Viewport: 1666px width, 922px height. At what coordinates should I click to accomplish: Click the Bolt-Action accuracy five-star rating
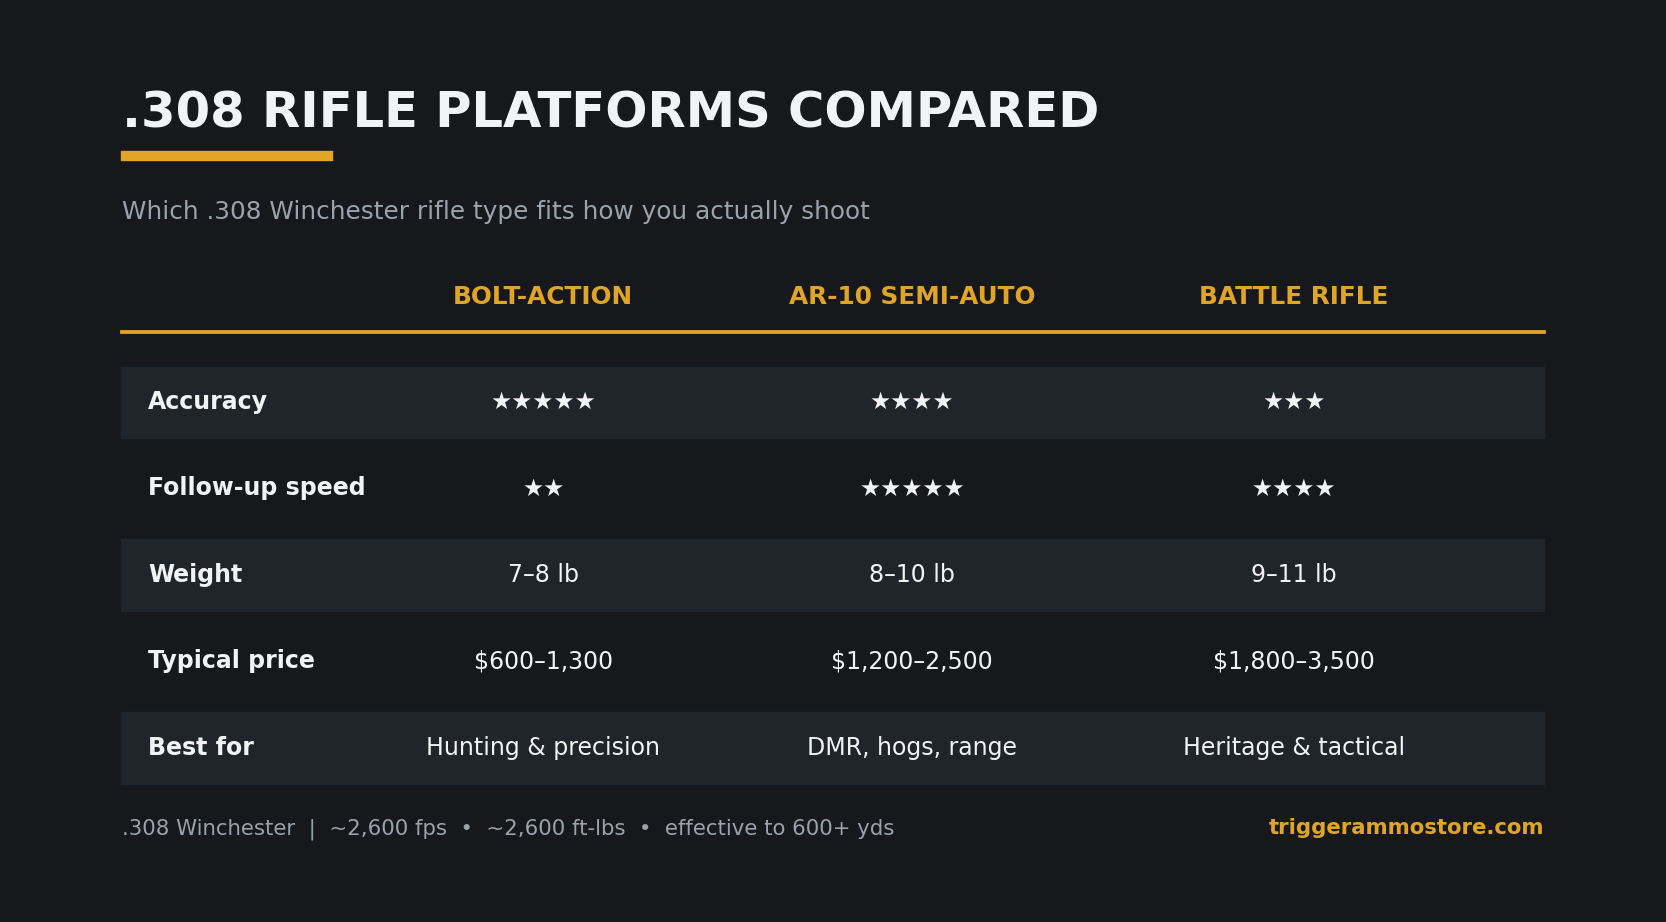click(543, 402)
